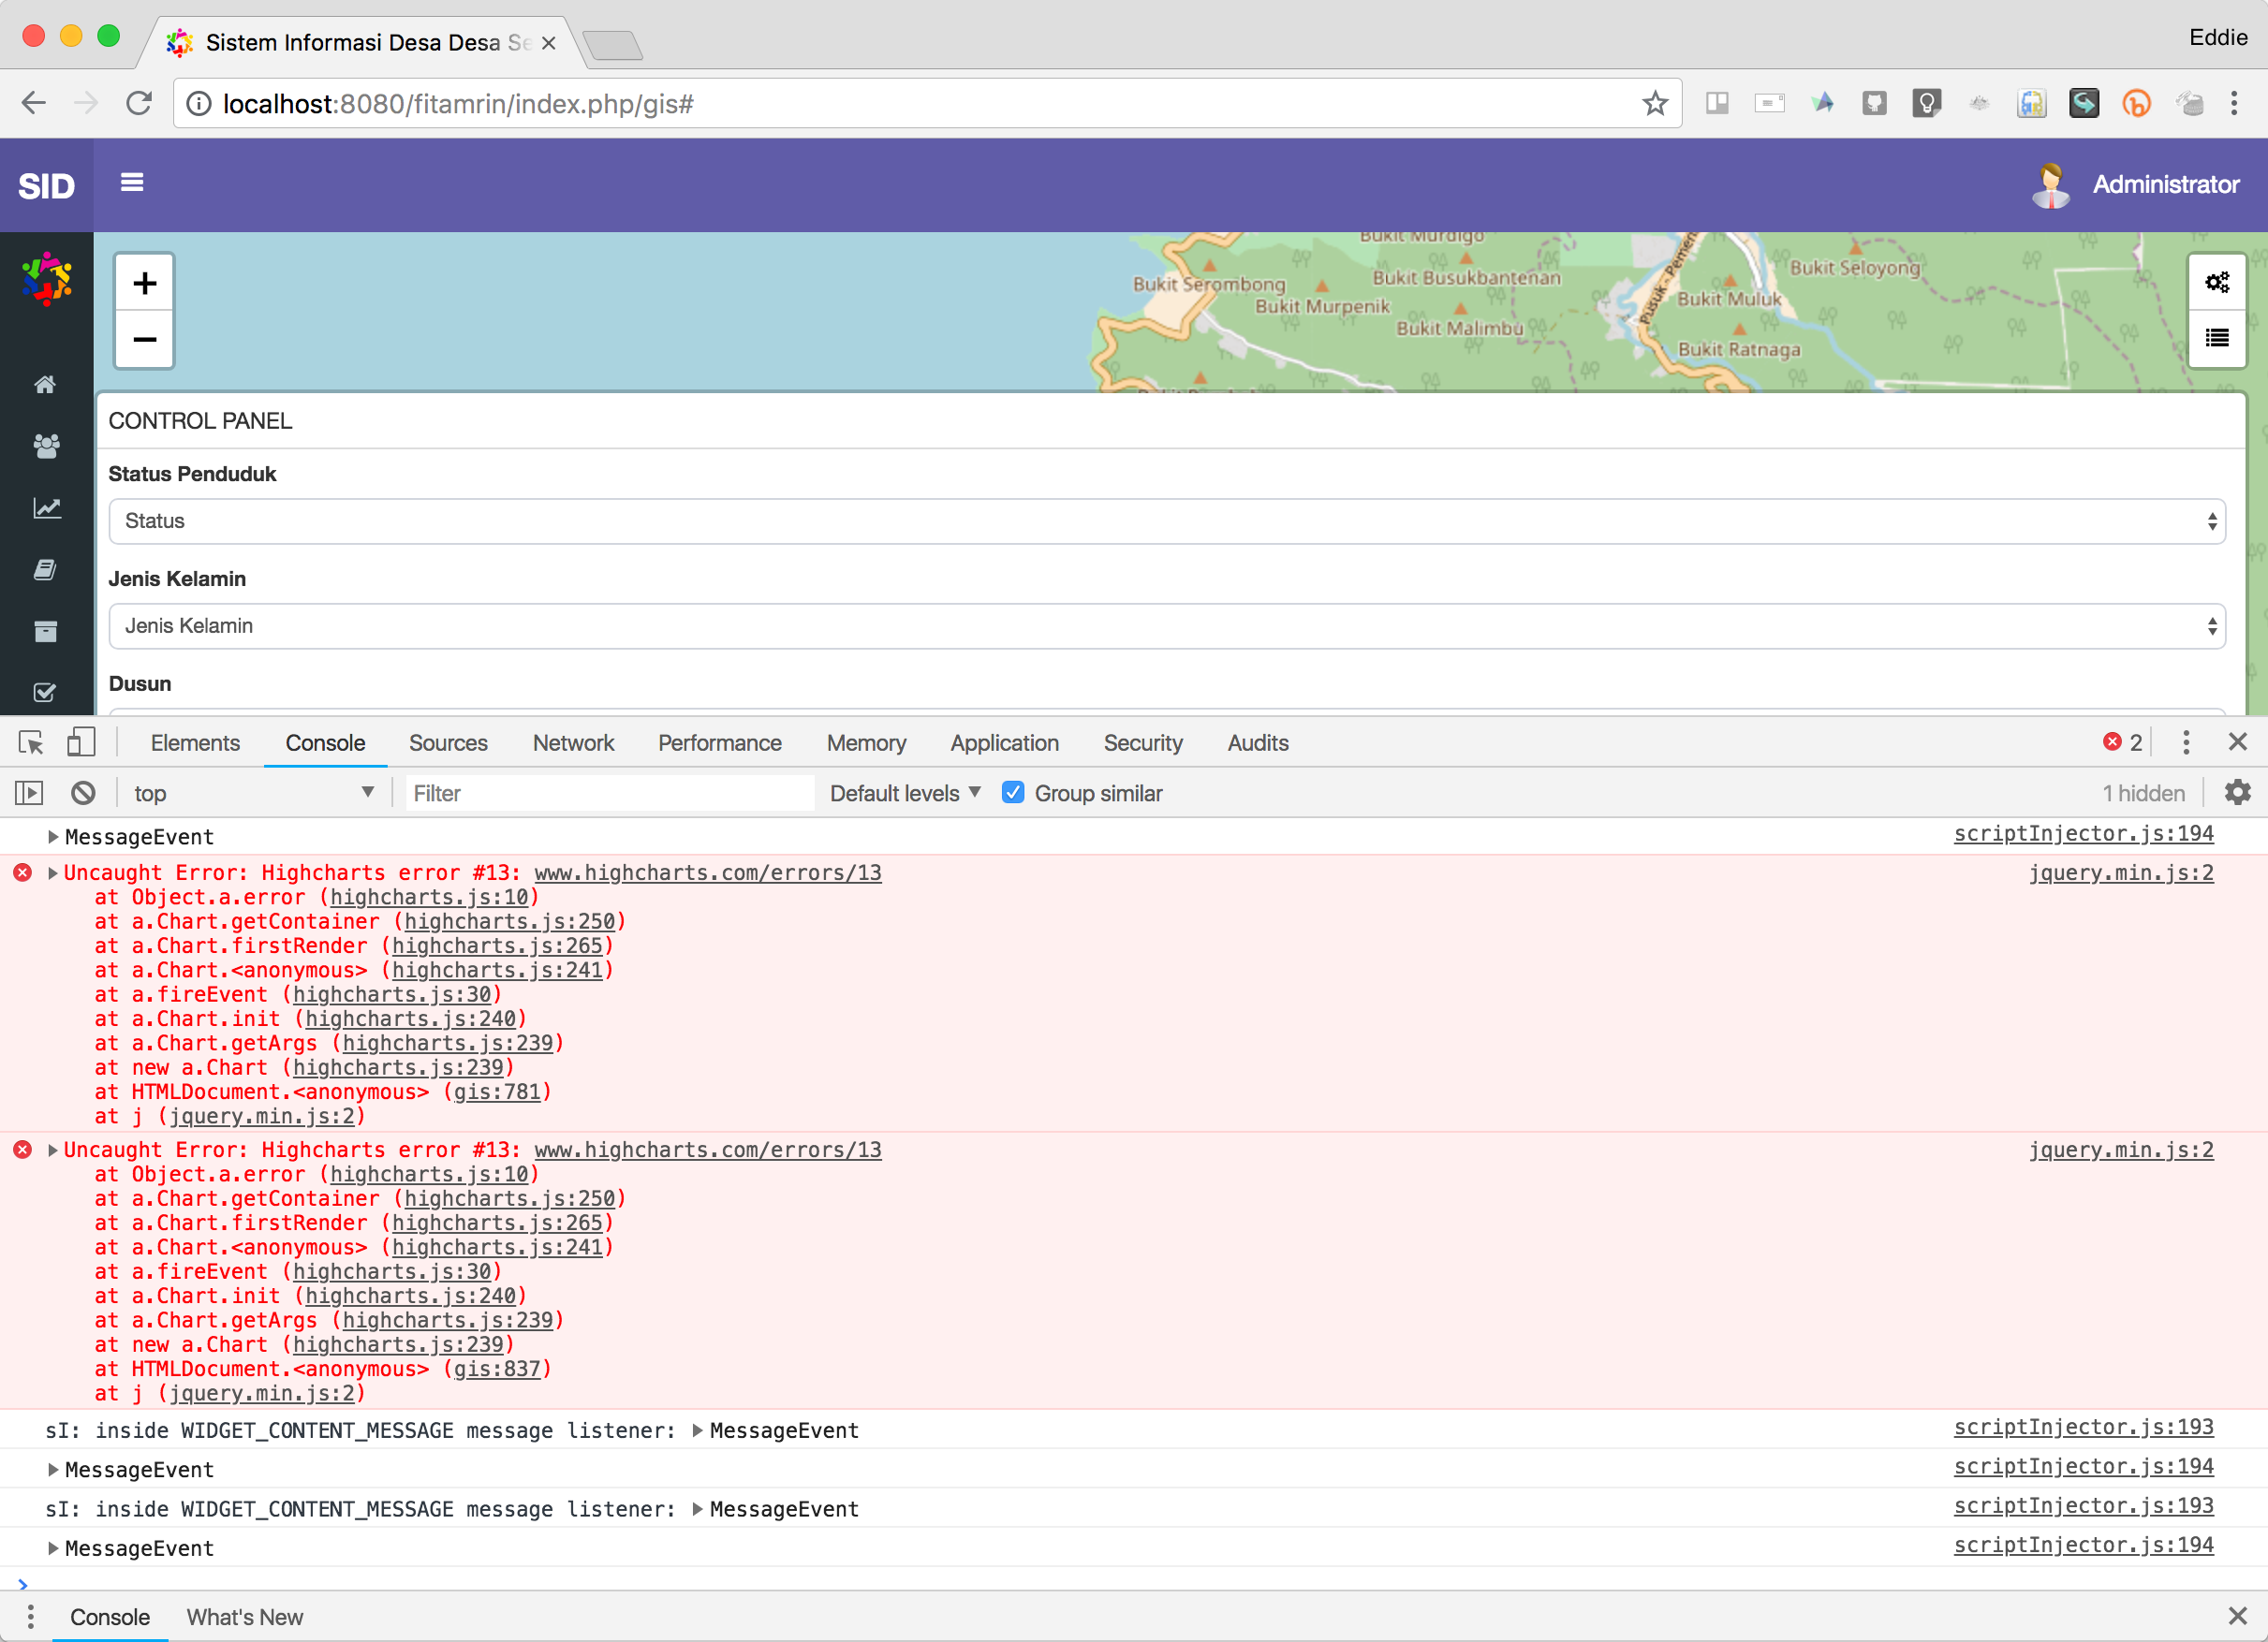This screenshot has height=1642, width=2268.
Task: Toggle the sidebar hamburger menu
Action: coord(132,183)
